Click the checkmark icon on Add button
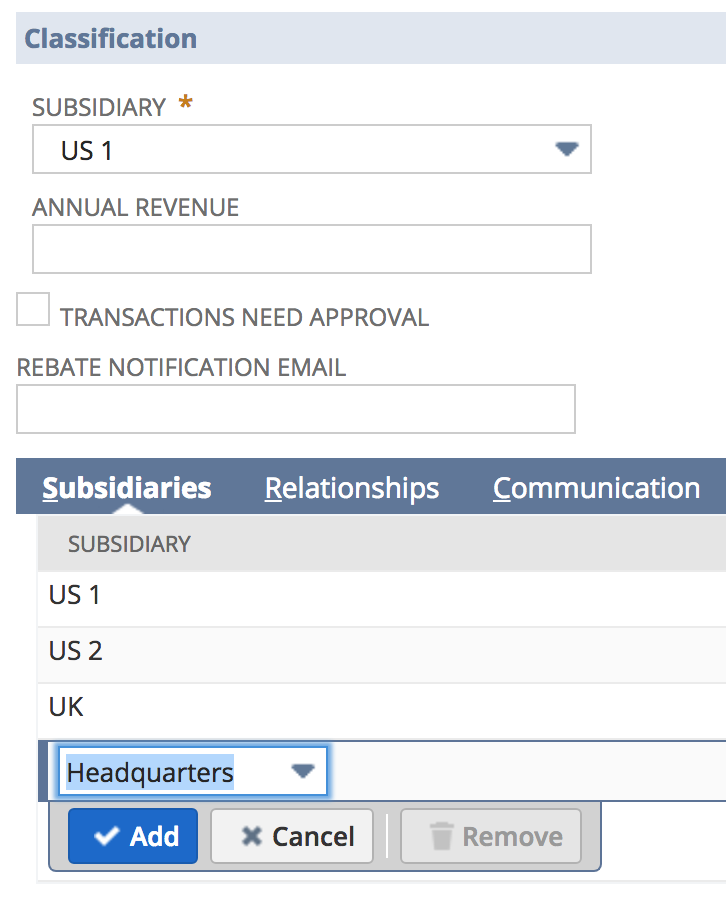This screenshot has width=726, height=910. (x=107, y=836)
